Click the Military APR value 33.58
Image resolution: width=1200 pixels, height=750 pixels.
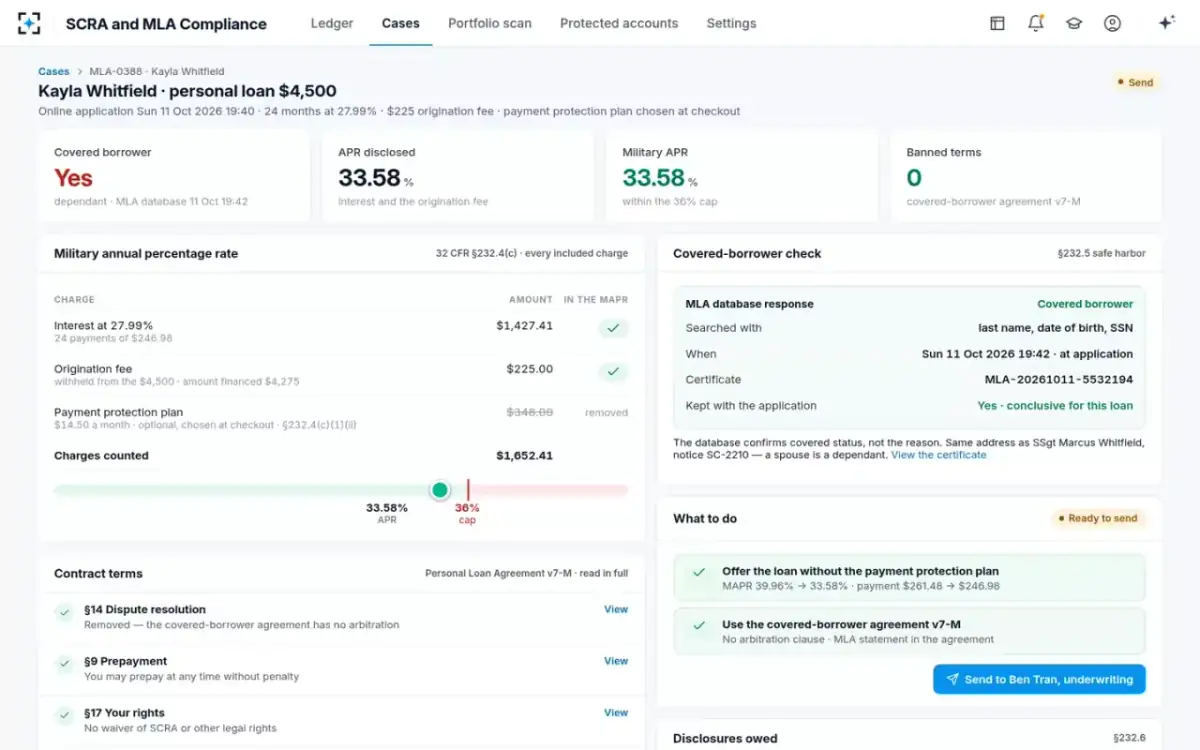coord(653,178)
